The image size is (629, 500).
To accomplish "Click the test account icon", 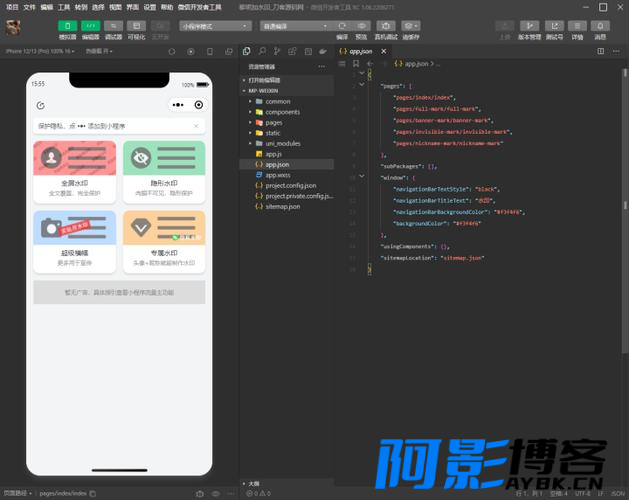I will point(554,26).
